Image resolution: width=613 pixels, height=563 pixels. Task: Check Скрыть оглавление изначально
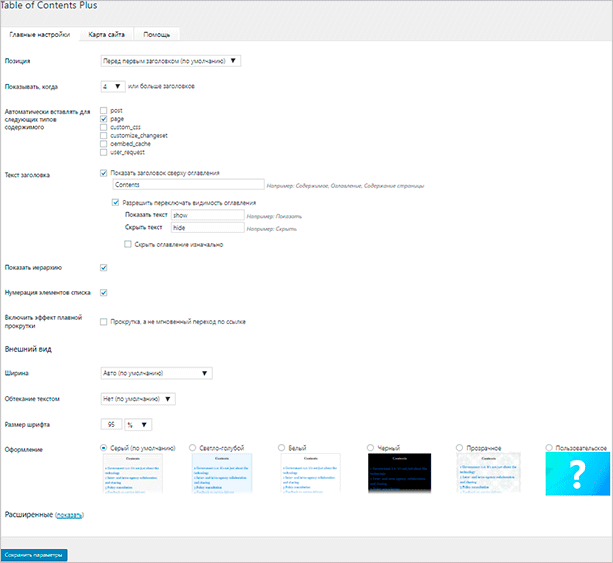[127, 244]
